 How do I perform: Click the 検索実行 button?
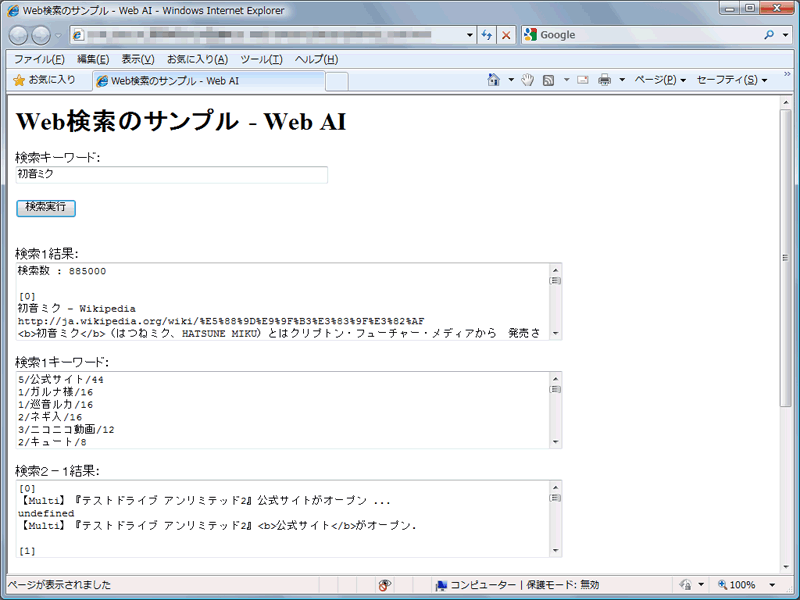tap(46, 208)
